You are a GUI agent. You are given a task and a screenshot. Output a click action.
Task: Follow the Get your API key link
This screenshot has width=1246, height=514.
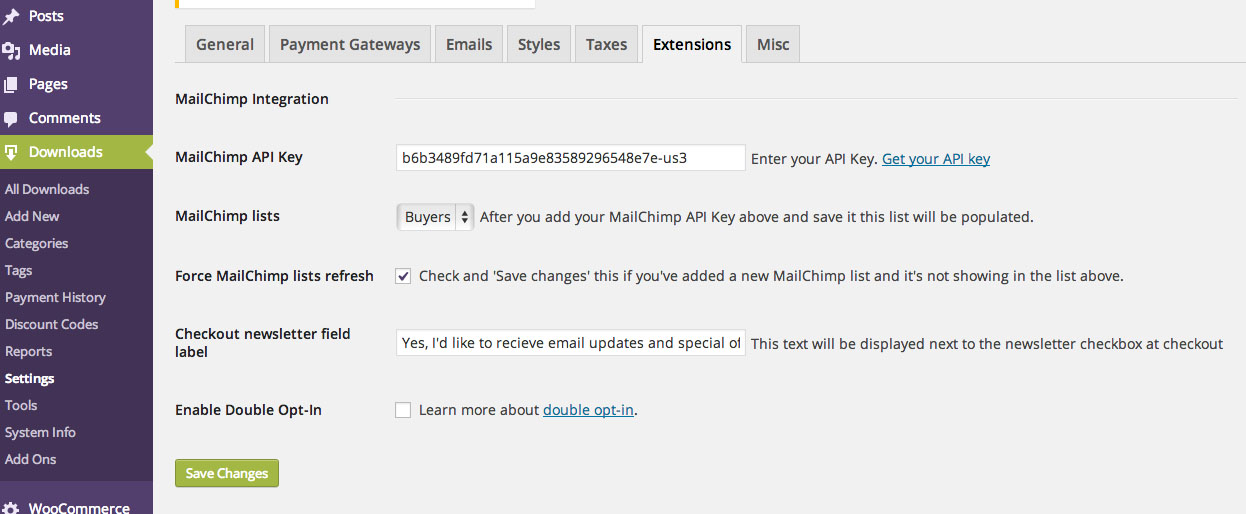pyautogui.click(x=936, y=158)
